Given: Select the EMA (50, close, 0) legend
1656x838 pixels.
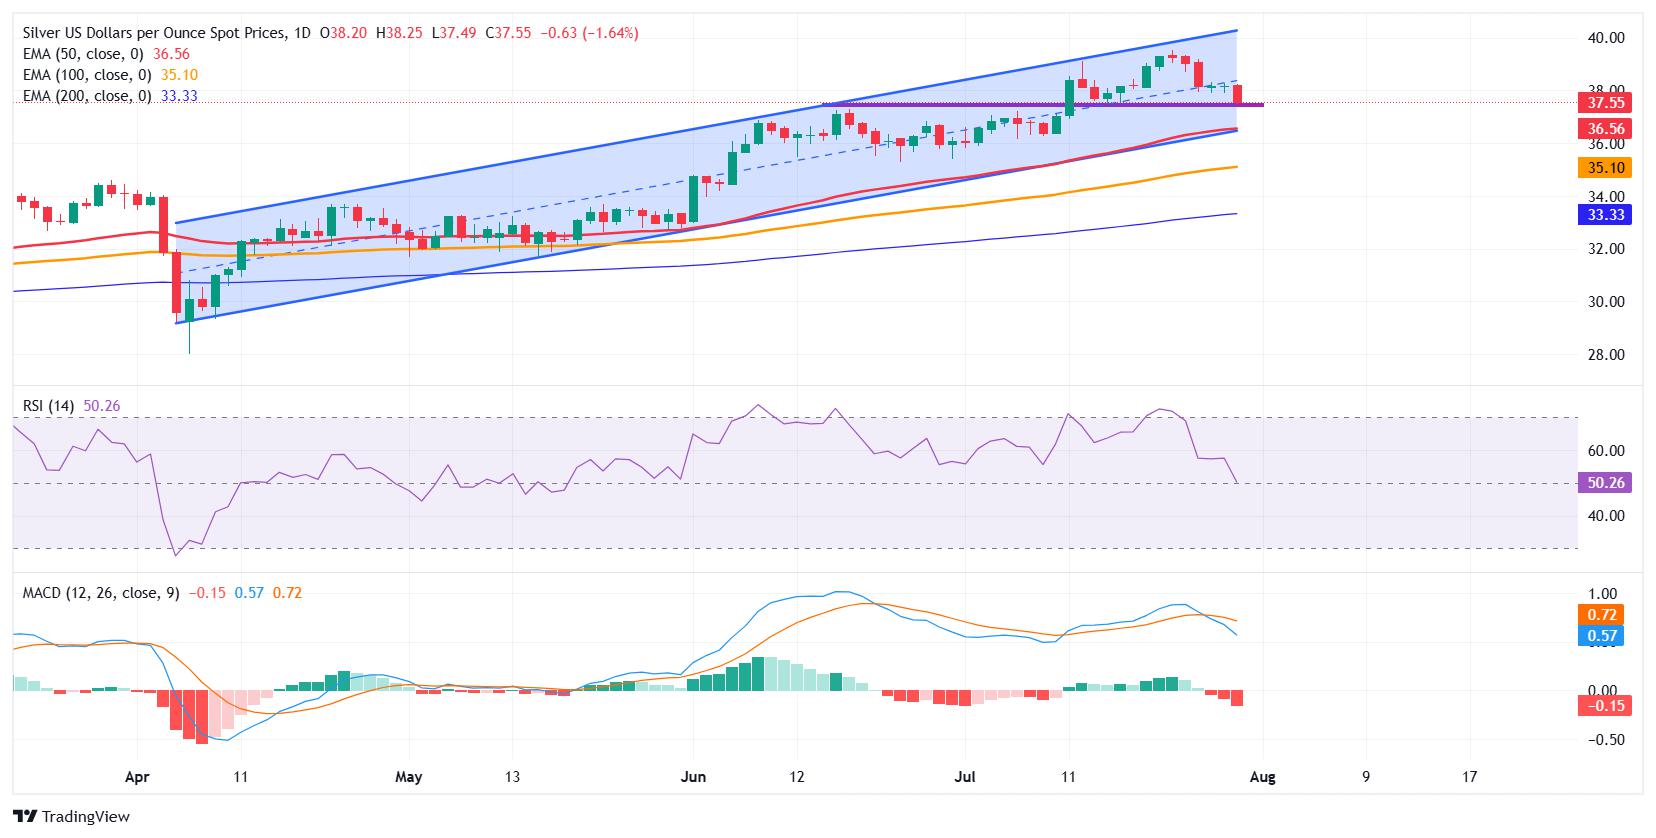Looking at the screenshot, I should 87,54.
